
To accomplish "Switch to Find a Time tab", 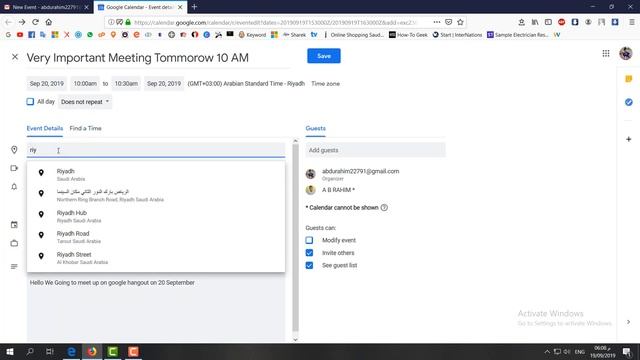I will tap(85, 128).
